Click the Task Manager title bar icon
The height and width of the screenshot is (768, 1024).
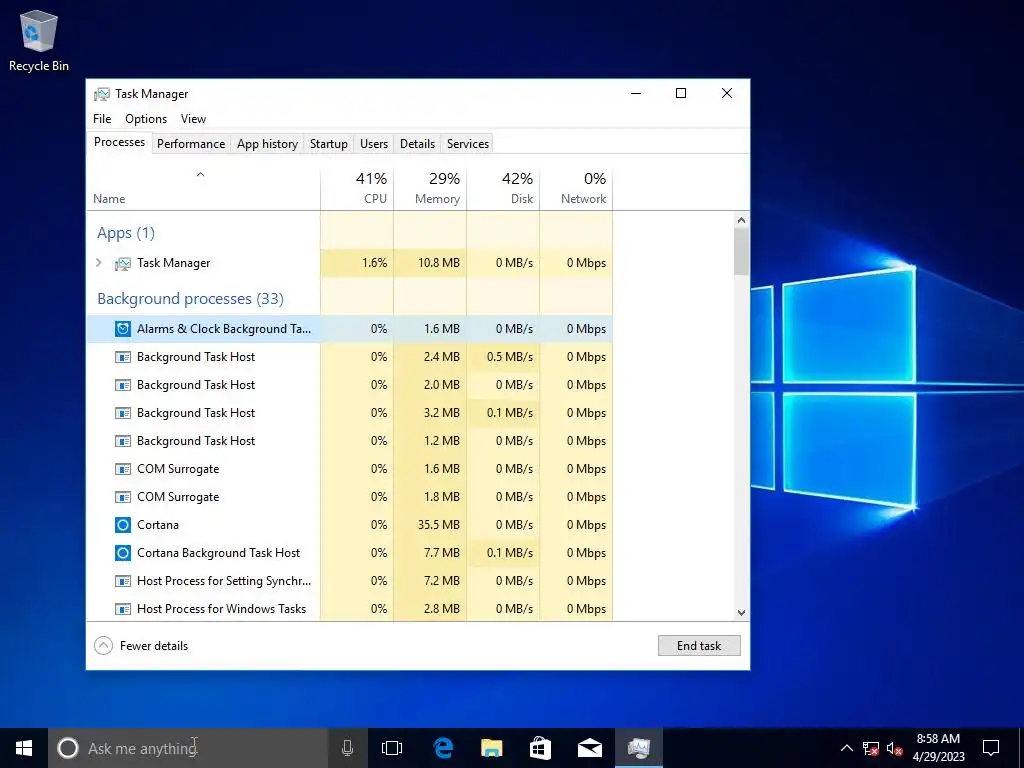102,94
